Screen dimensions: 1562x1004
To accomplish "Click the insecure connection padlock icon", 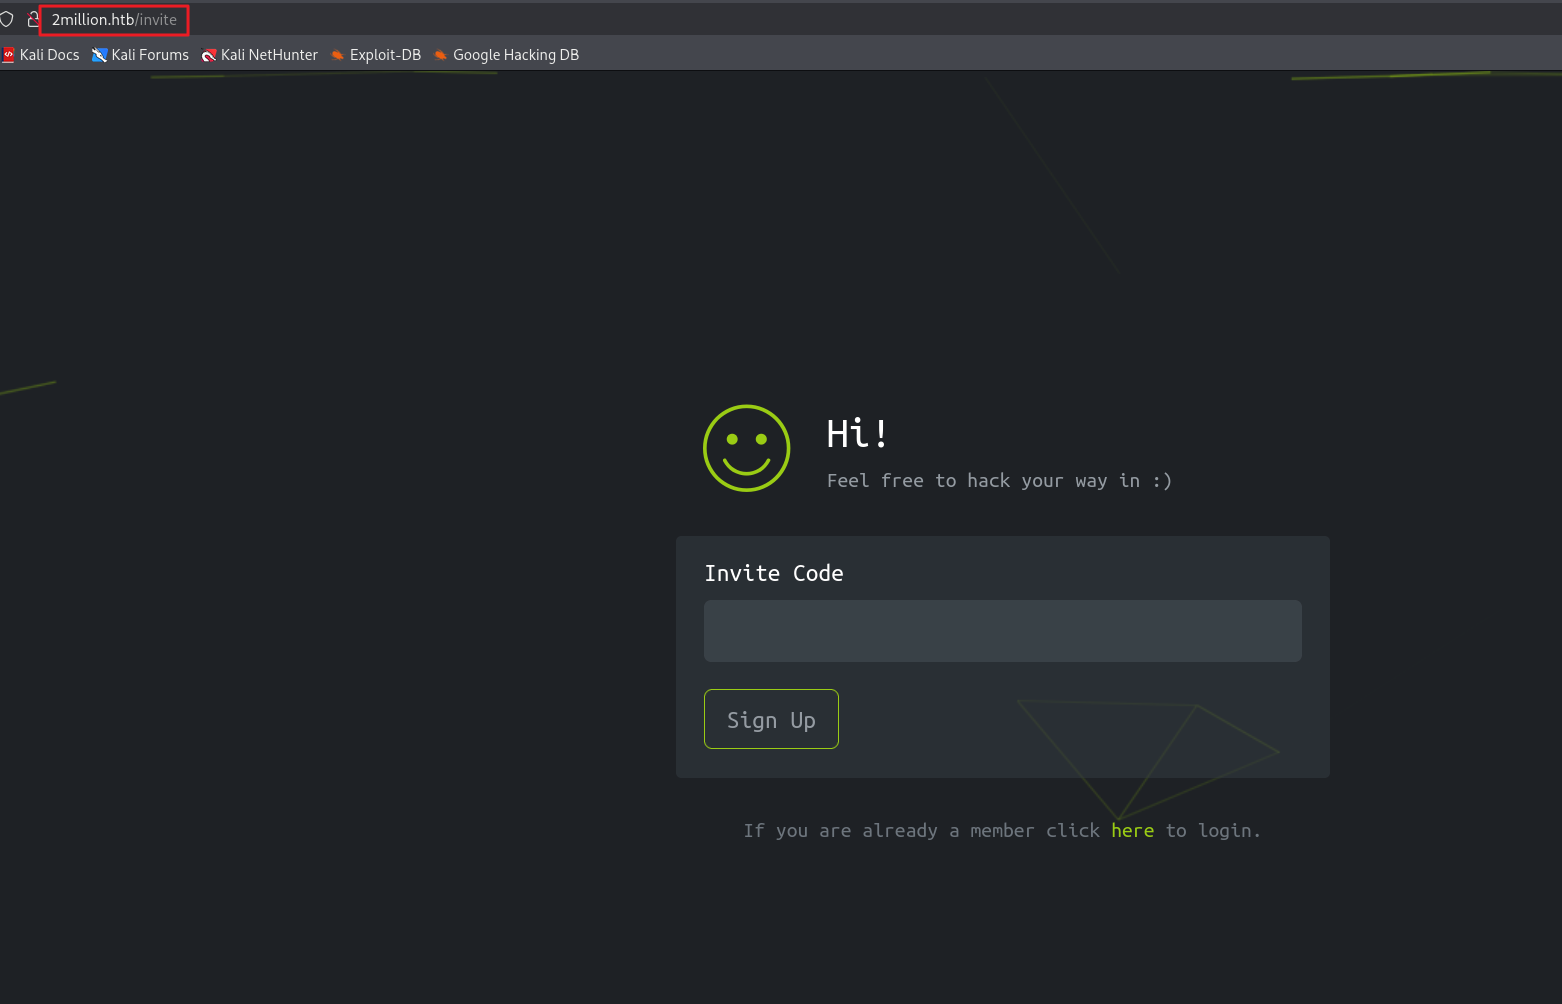I will pos(33,19).
